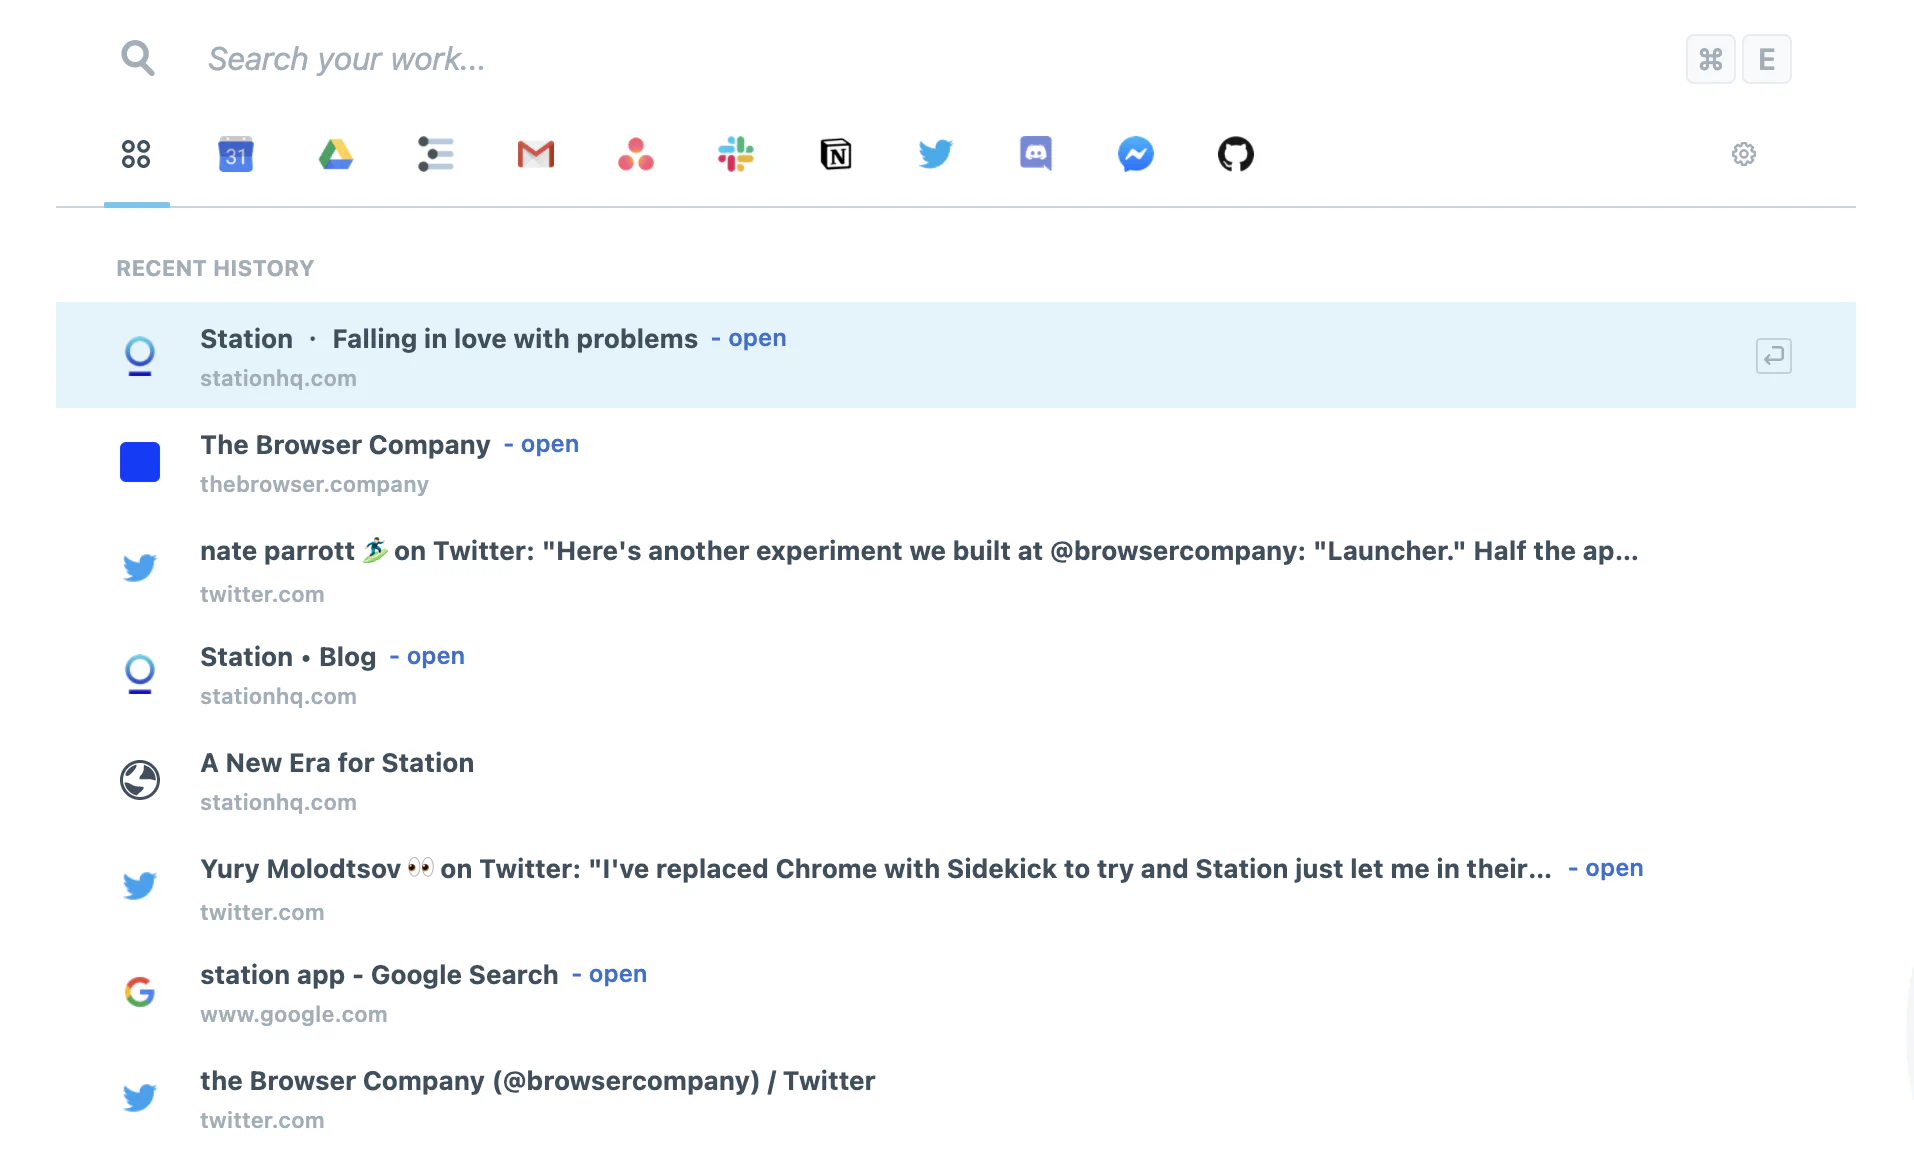
Task: Select the Discord app icon
Action: click(x=1035, y=154)
